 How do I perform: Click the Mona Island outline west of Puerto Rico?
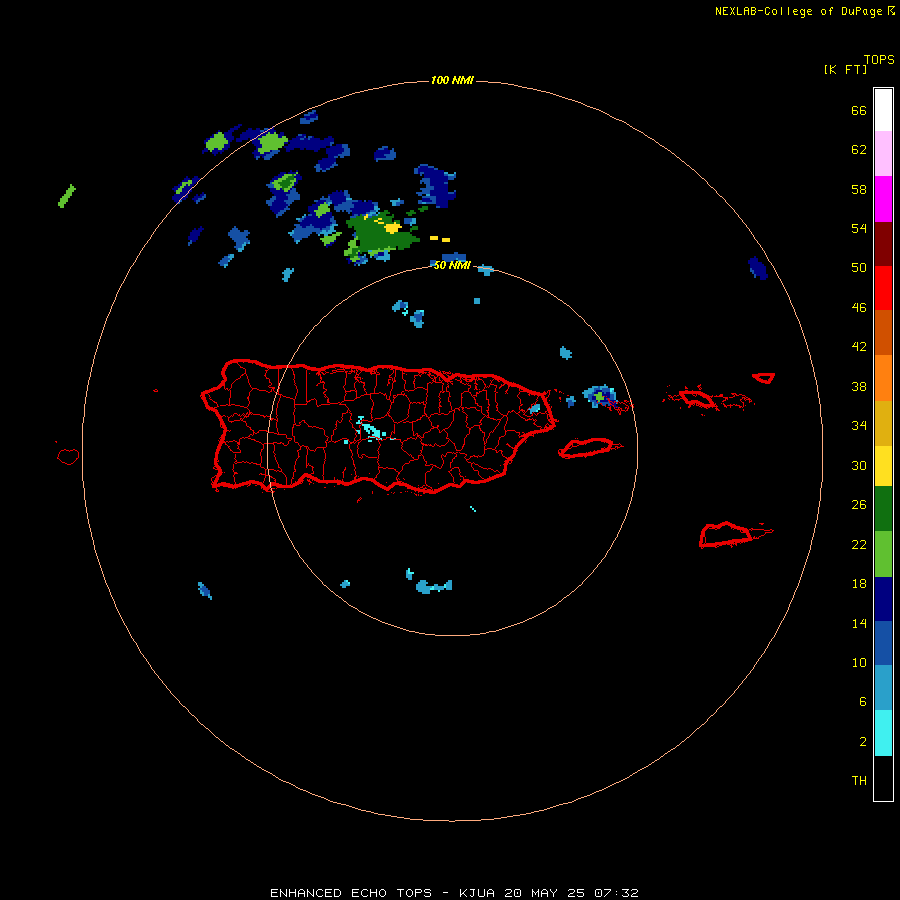point(68,456)
